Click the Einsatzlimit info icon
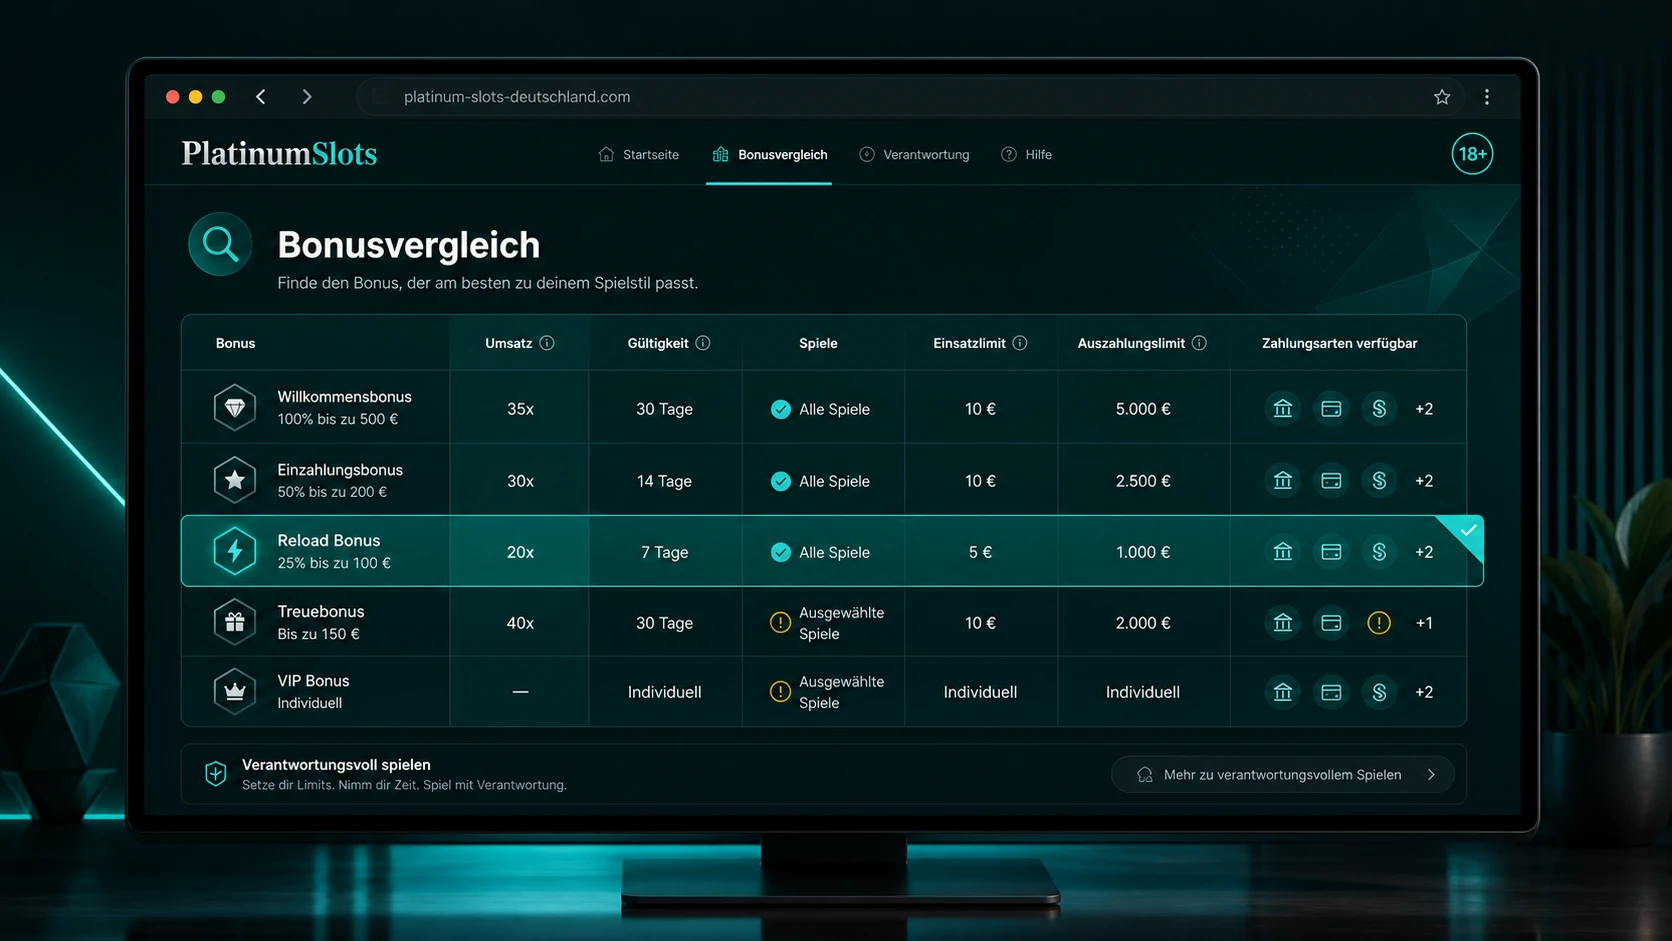Screen dimensions: 1672x941 point(1020,343)
